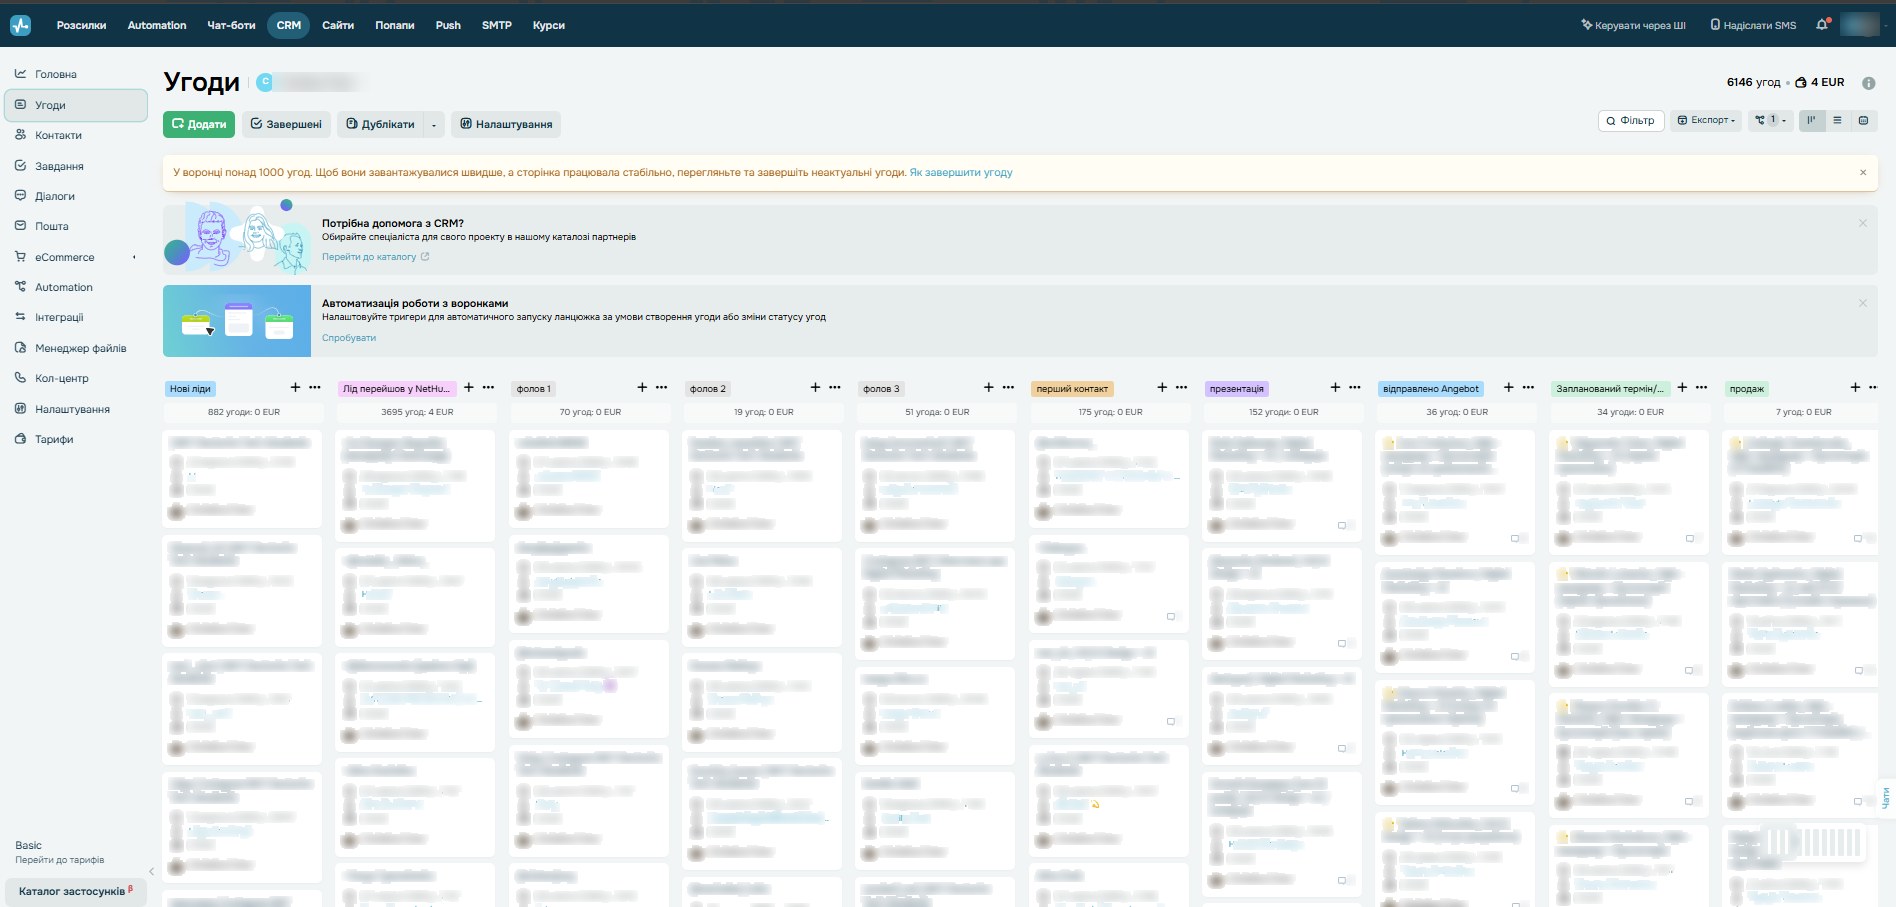Image resolution: width=1896 pixels, height=907 pixels.
Task: Add deal to фолов 1 column
Action: point(642,387)
